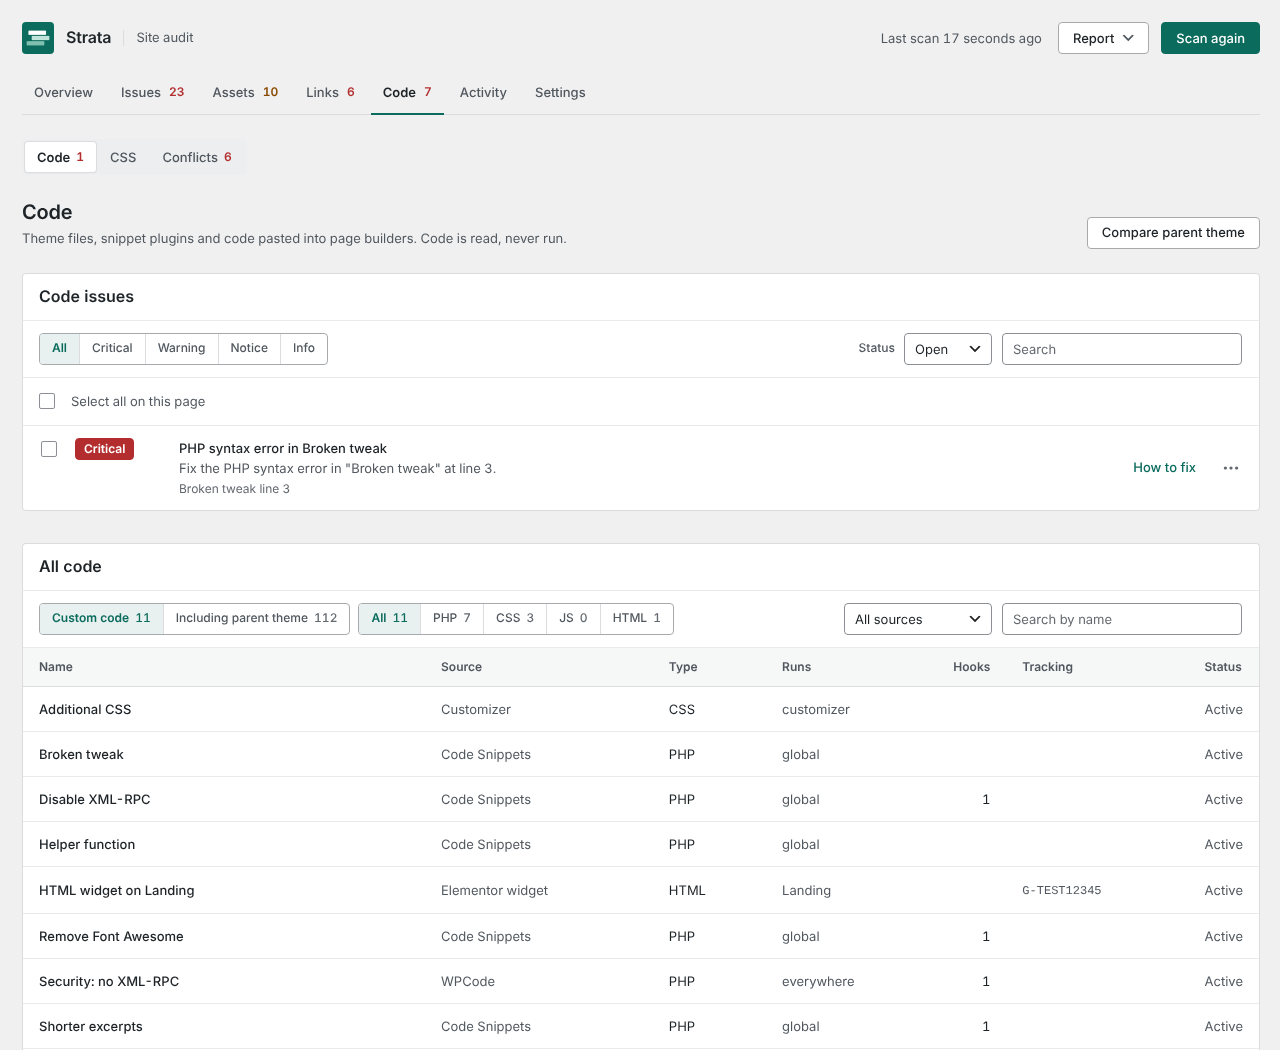Image resolution: width=1280 pixels, height=1050 pixels.
Task: Select the Activity tab
Action: pos(483,92)
